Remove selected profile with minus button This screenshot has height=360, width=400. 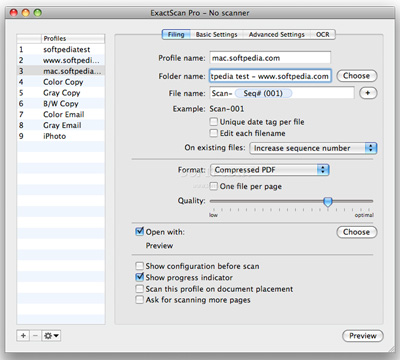35,335
